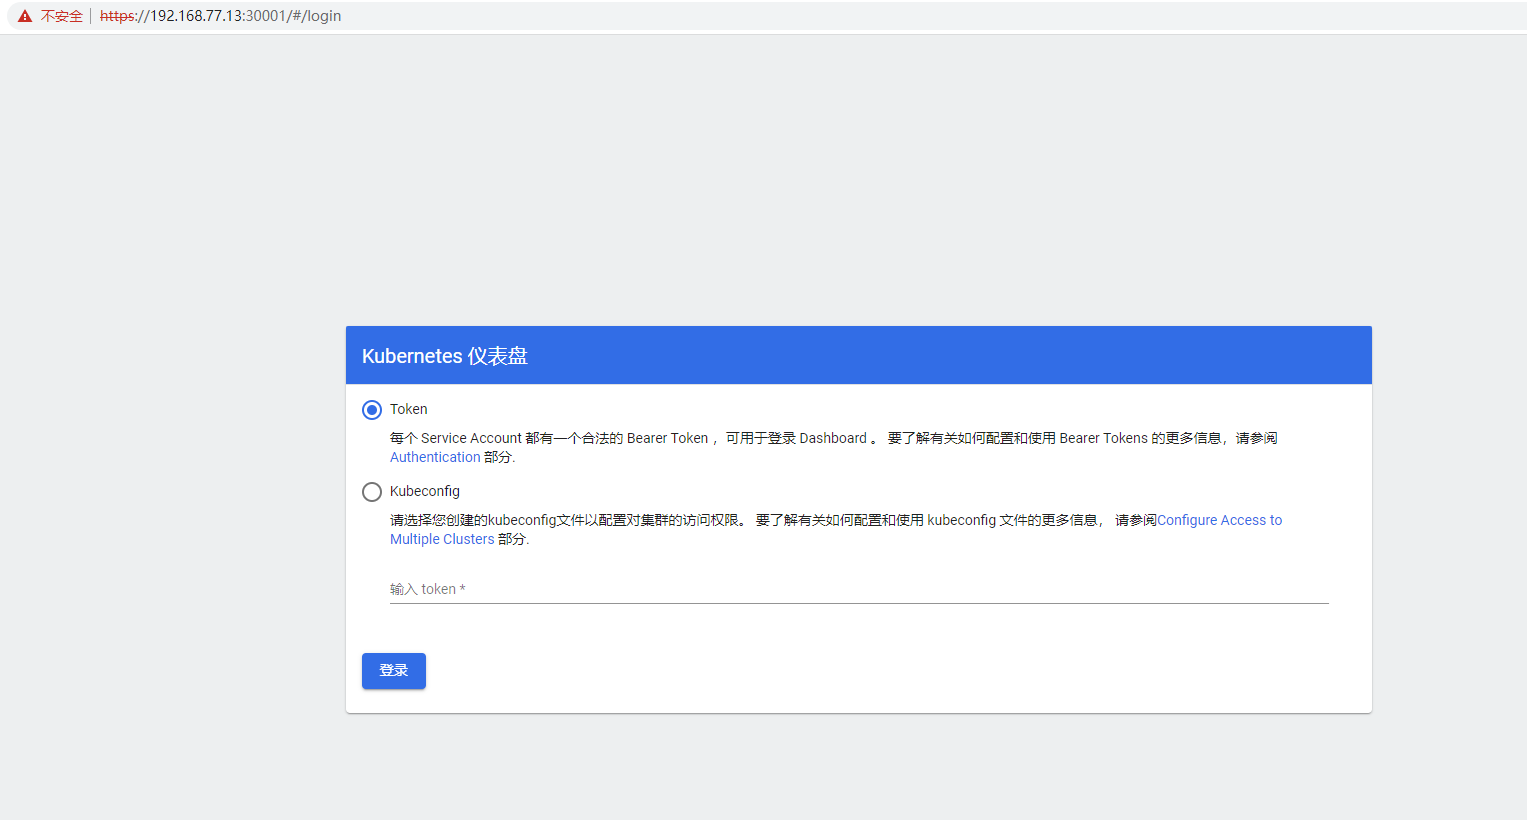Click the Service Account Bearer Token description
The width and height of the screenshot is (1527, 820).
(x=834, y=447)
